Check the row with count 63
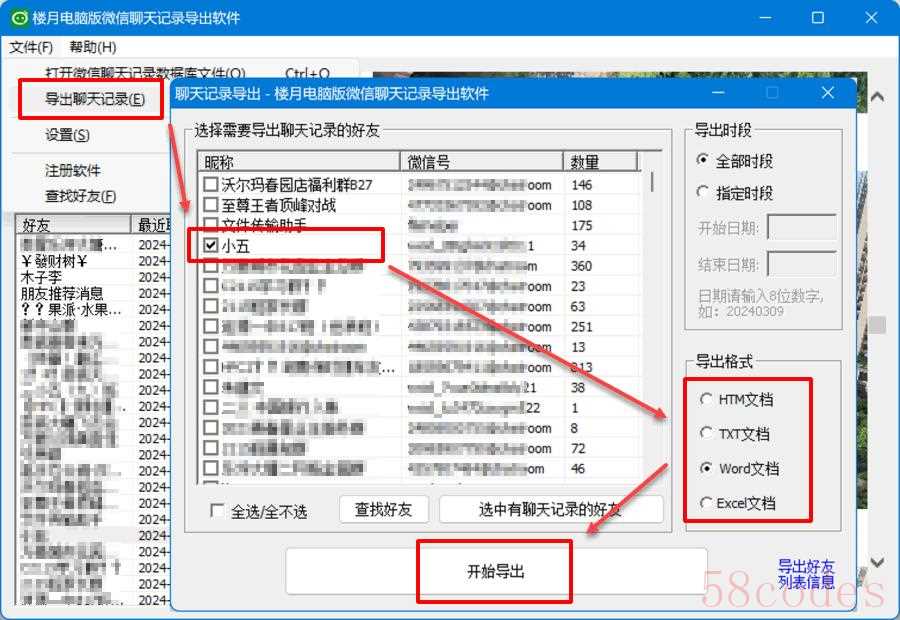Viewport: 900px width, 620px height. 211,306
